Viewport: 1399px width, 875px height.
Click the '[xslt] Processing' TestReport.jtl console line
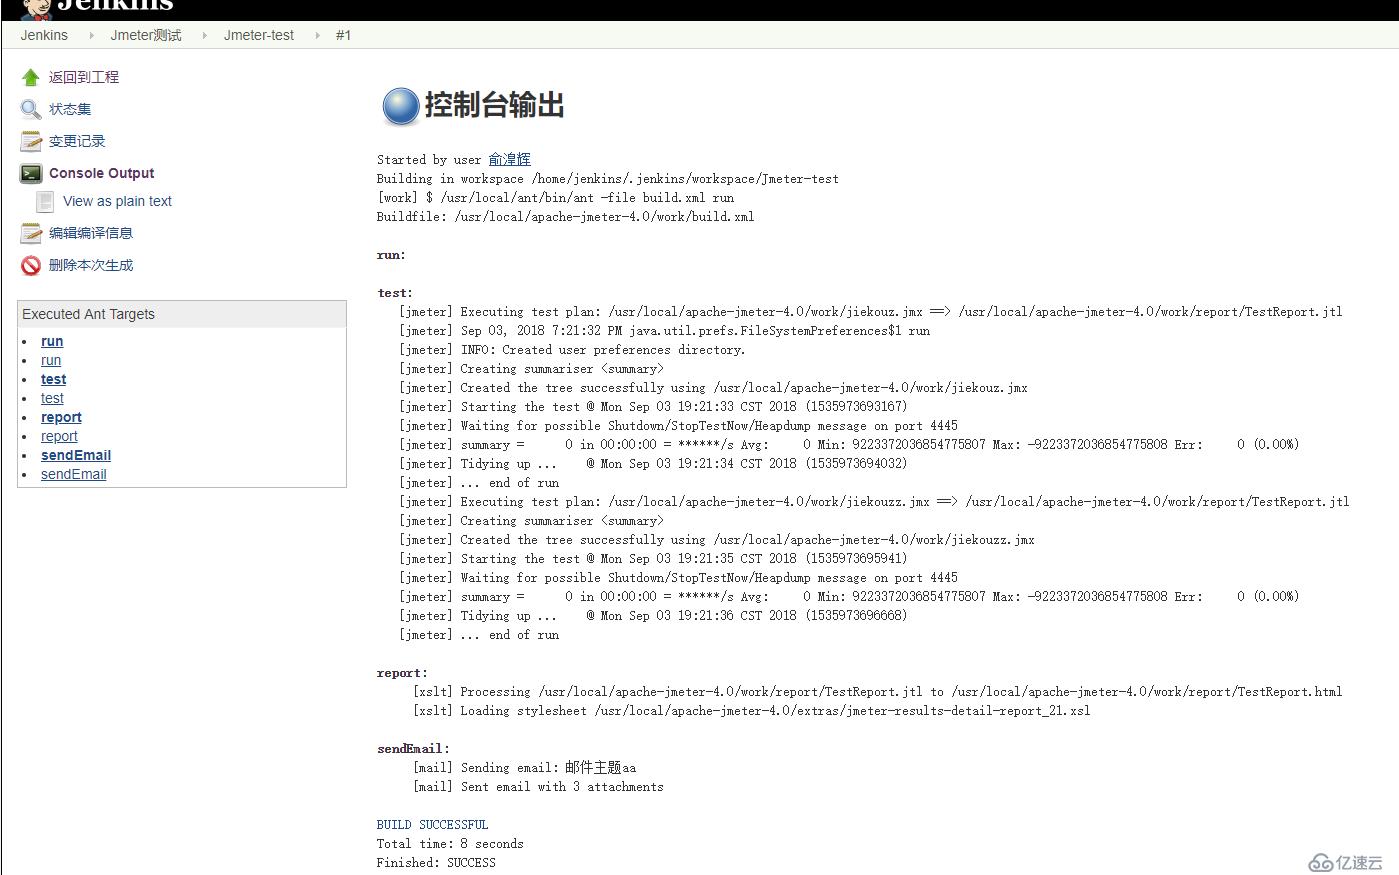tap(877, 692)
